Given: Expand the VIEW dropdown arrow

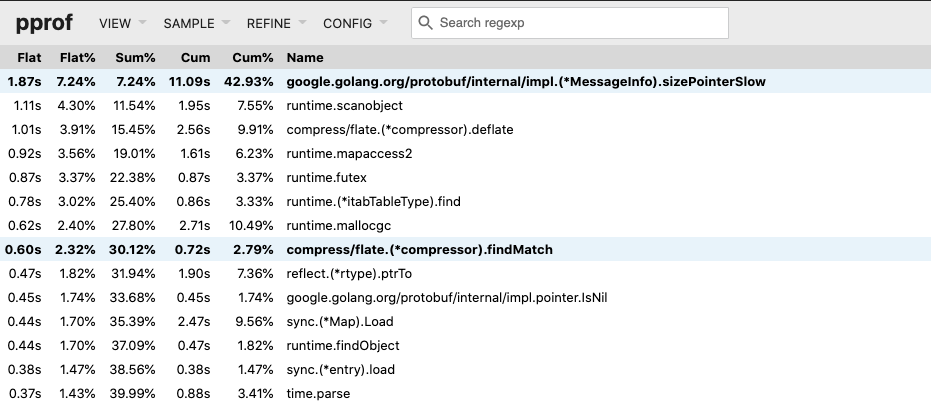Looking at the screenshot, I should (142, 23).
